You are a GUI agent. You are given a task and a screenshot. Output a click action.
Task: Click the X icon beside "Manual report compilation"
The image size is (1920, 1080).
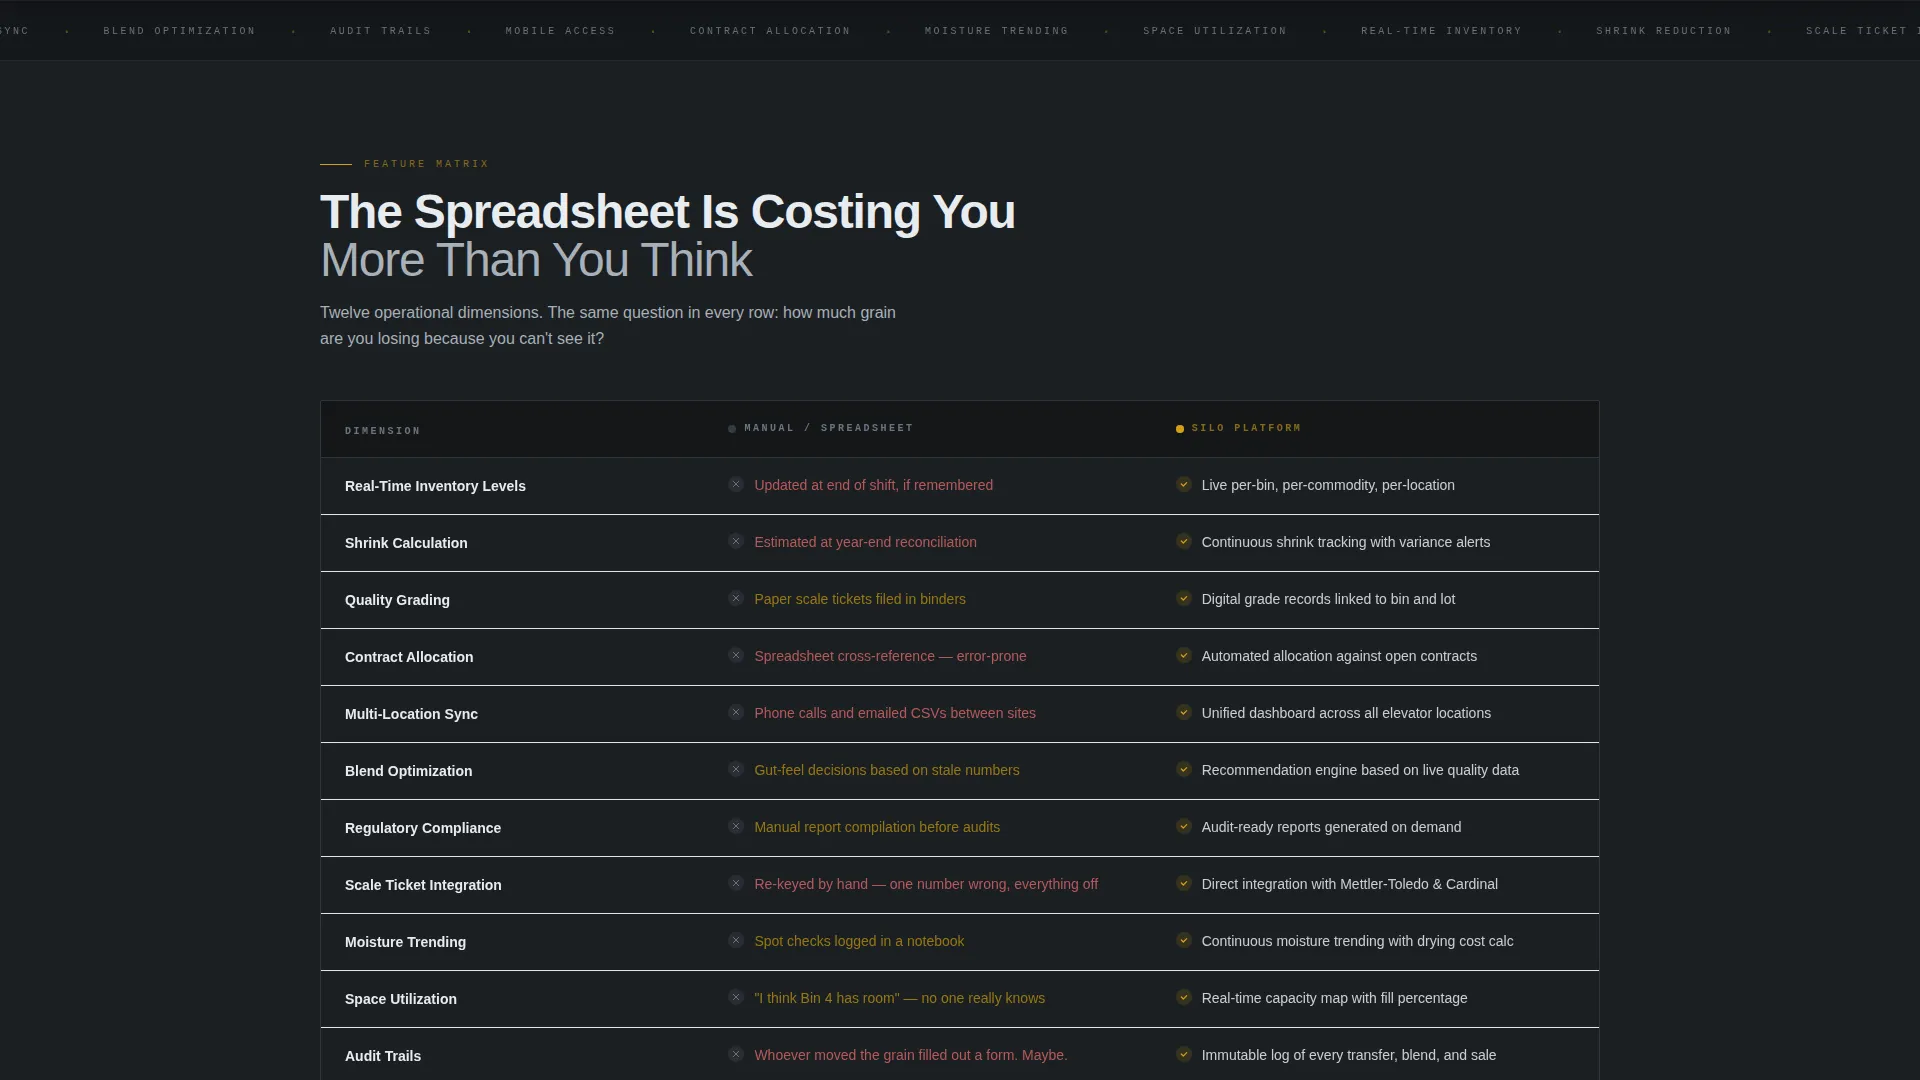point(736,827)
